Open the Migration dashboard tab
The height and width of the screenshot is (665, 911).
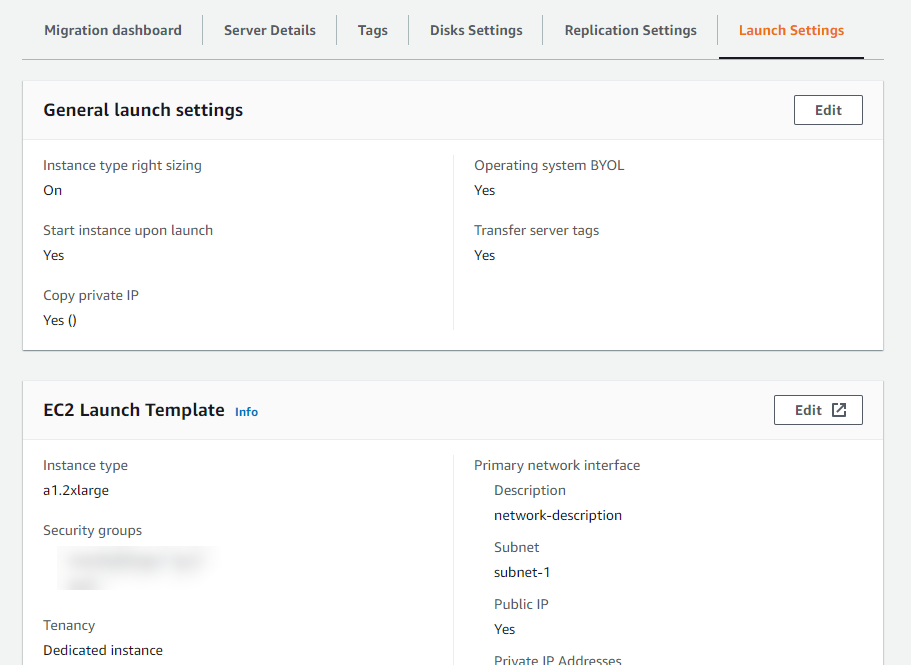coord(113,30)
